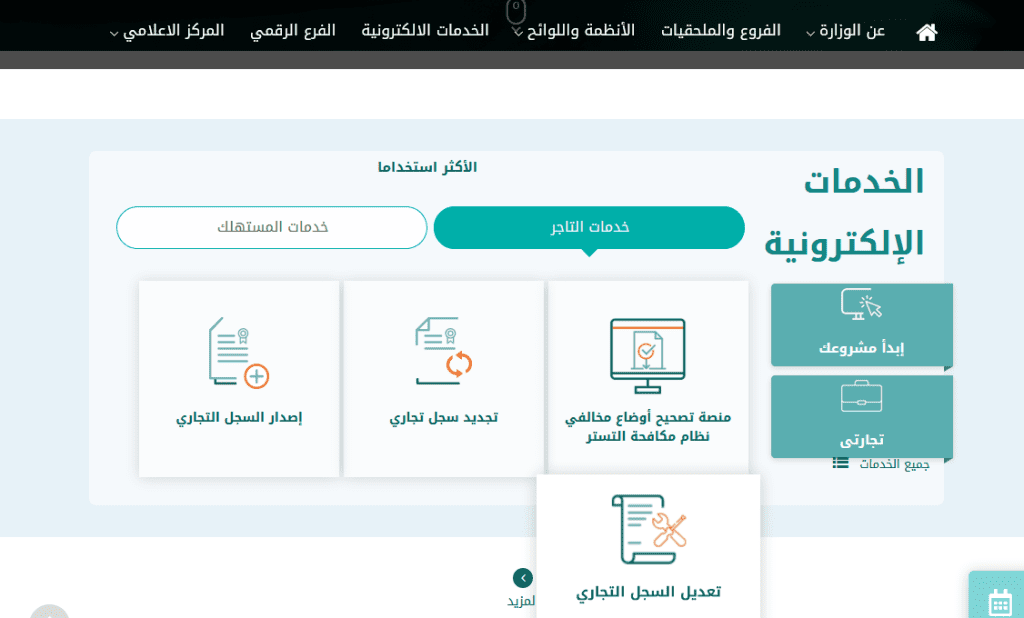This screenshot has height=618, width=1024.
Task: Select the خدمات التاجر tab
Action: [x=589, y=228]
